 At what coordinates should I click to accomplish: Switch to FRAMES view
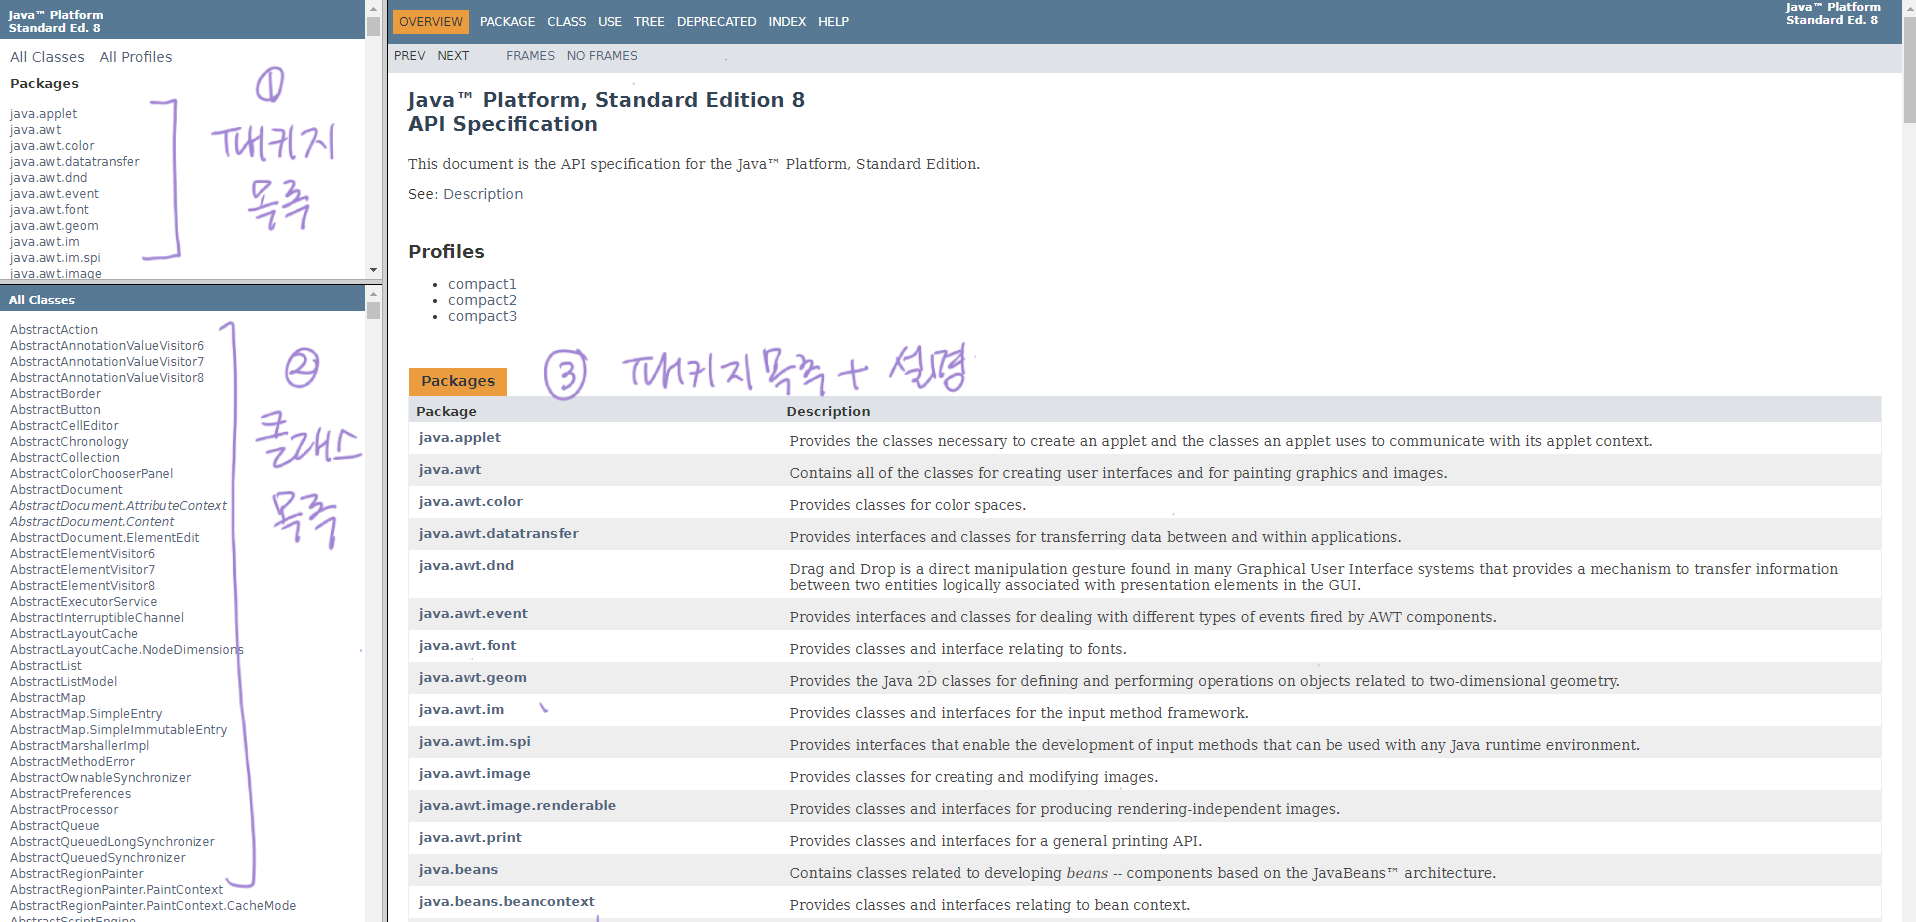[x=530, y=56]
